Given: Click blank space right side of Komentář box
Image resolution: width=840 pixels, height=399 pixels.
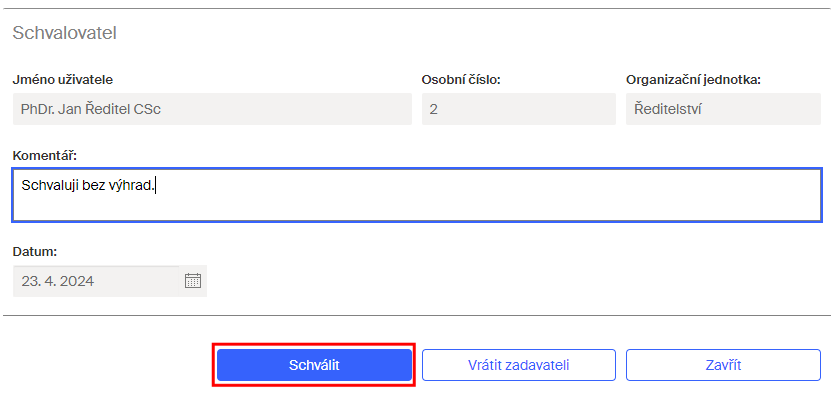Looking at the screenshot, I should point(589,195).
